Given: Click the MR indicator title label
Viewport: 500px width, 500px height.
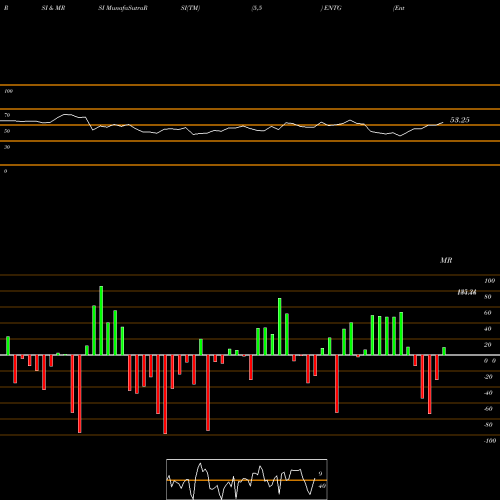Looking at the screenshot, I should click(446, 260).
